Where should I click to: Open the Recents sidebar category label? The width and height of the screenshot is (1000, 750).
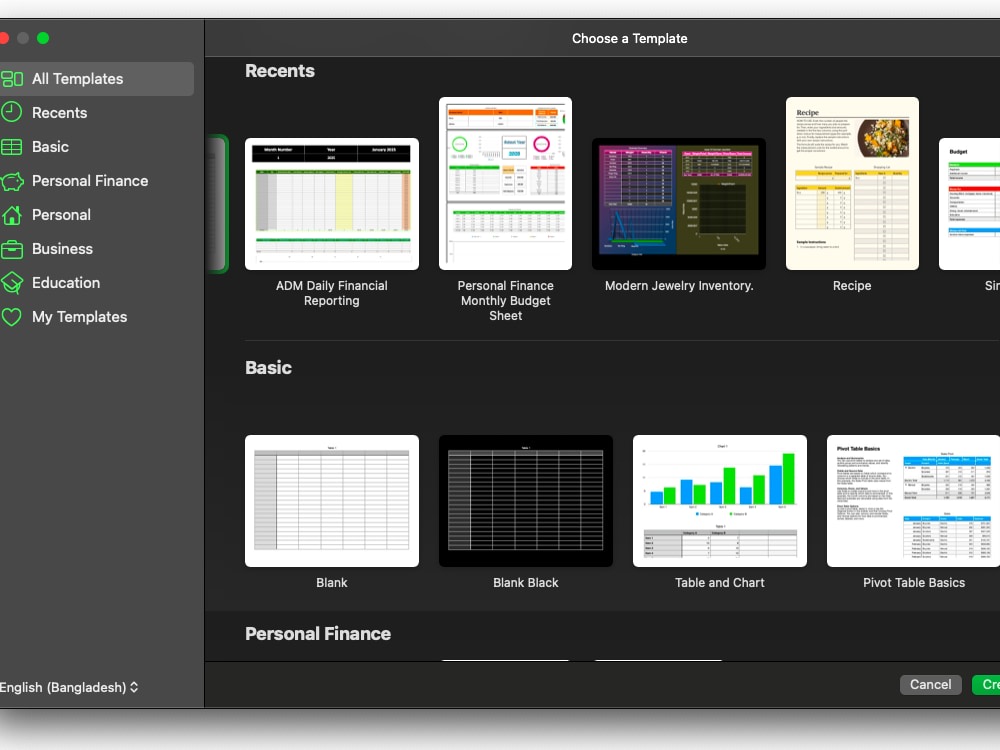(x=59, y=113)
